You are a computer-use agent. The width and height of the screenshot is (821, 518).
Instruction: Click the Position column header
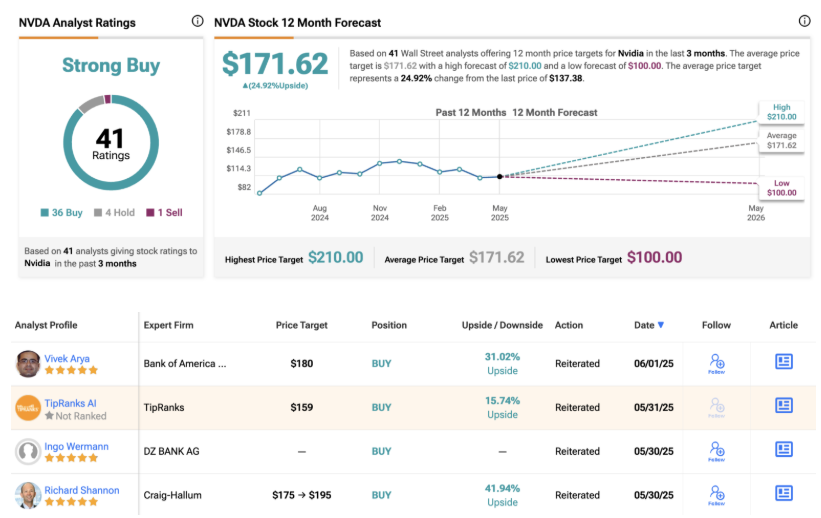click(389, 325)
